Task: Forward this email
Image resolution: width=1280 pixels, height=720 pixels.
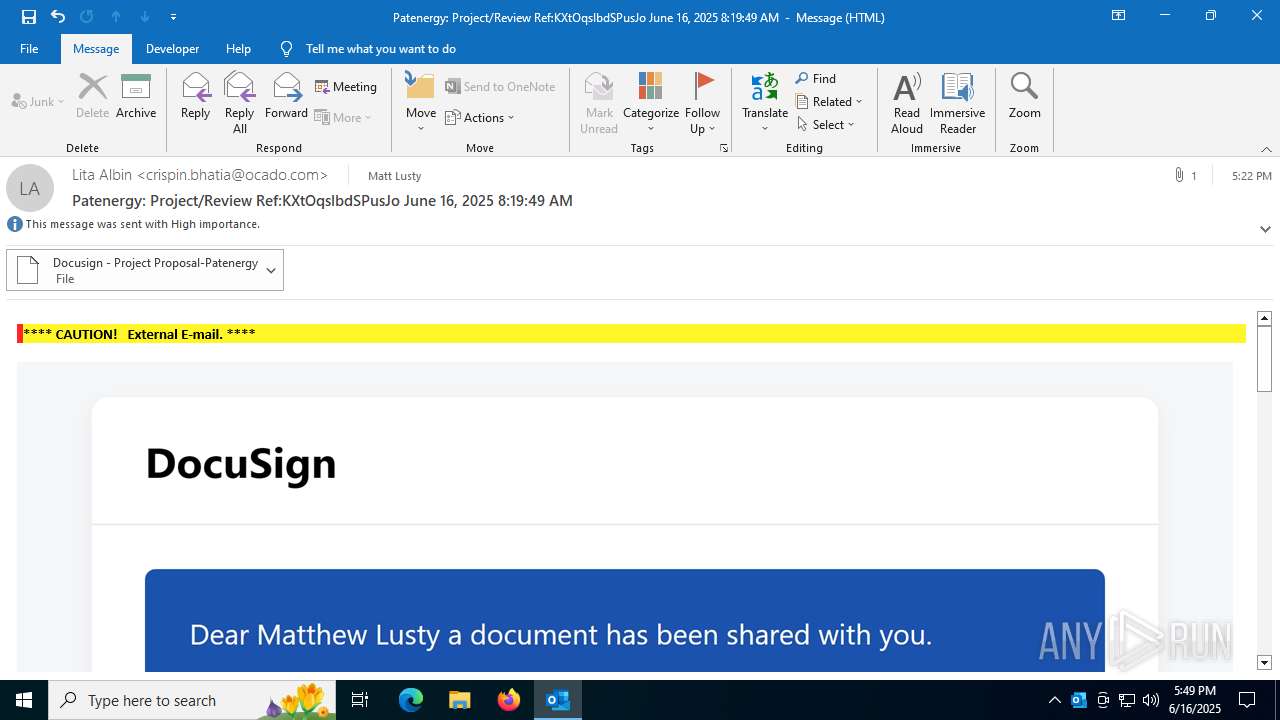Action: pos(286,96)
